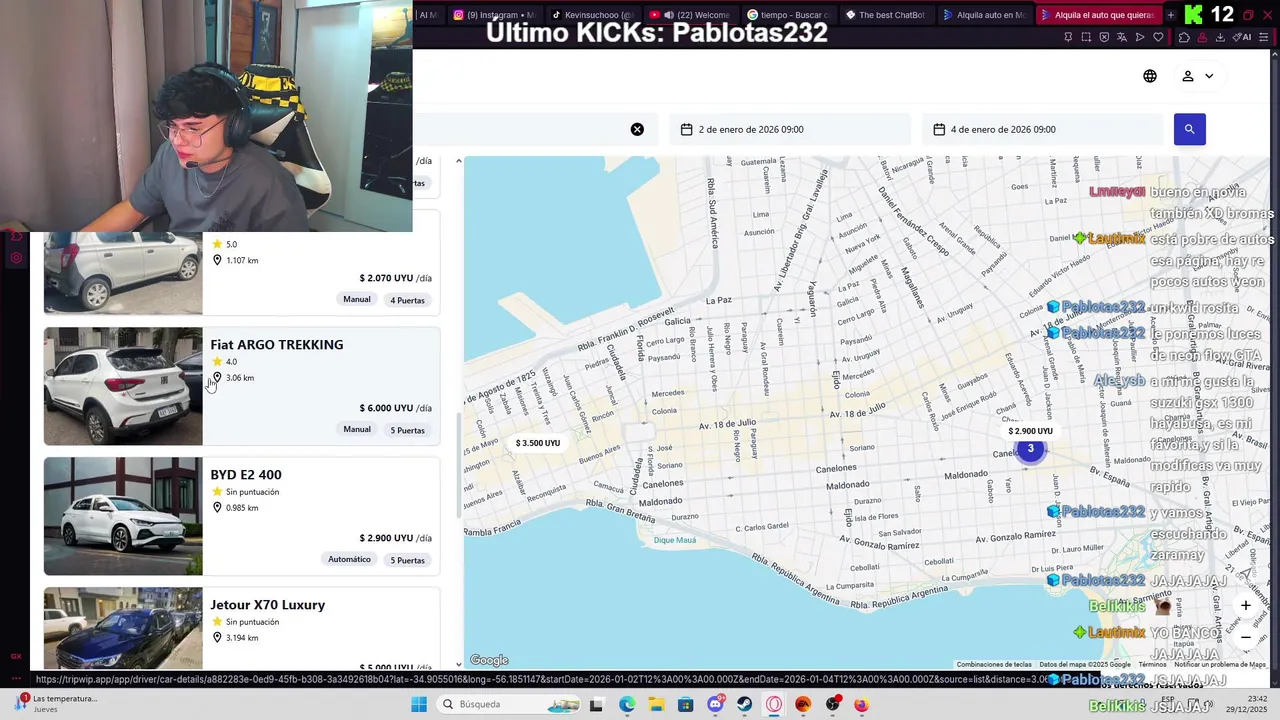Open Microsoft Edge from taskbar

point(626,704)
